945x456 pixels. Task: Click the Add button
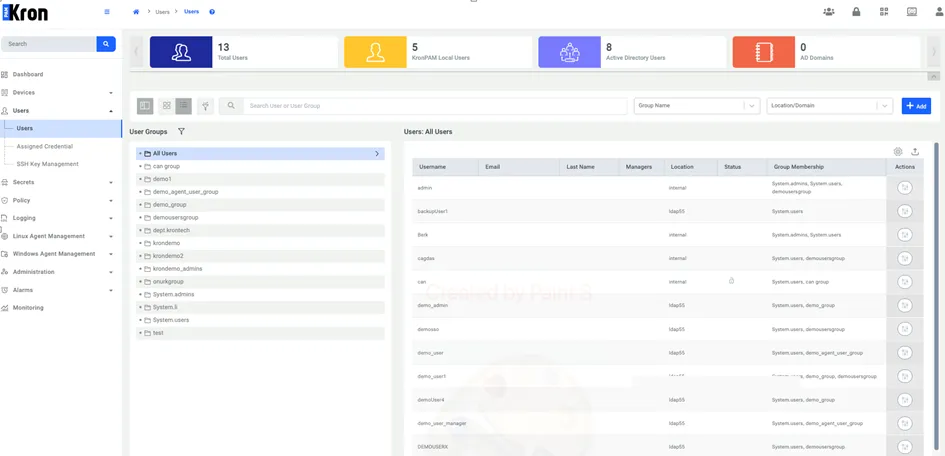click(x=916, y=105)
